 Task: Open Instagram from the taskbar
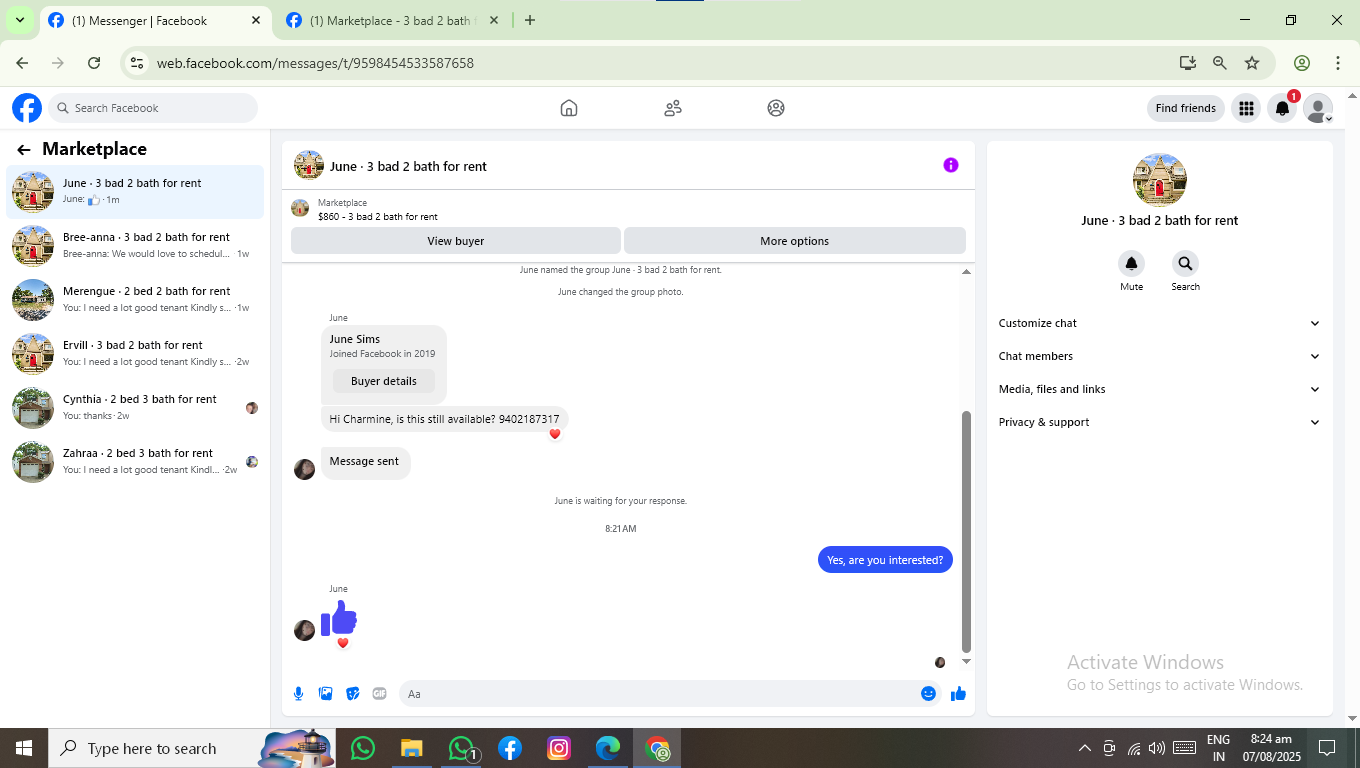coord(559,748)
